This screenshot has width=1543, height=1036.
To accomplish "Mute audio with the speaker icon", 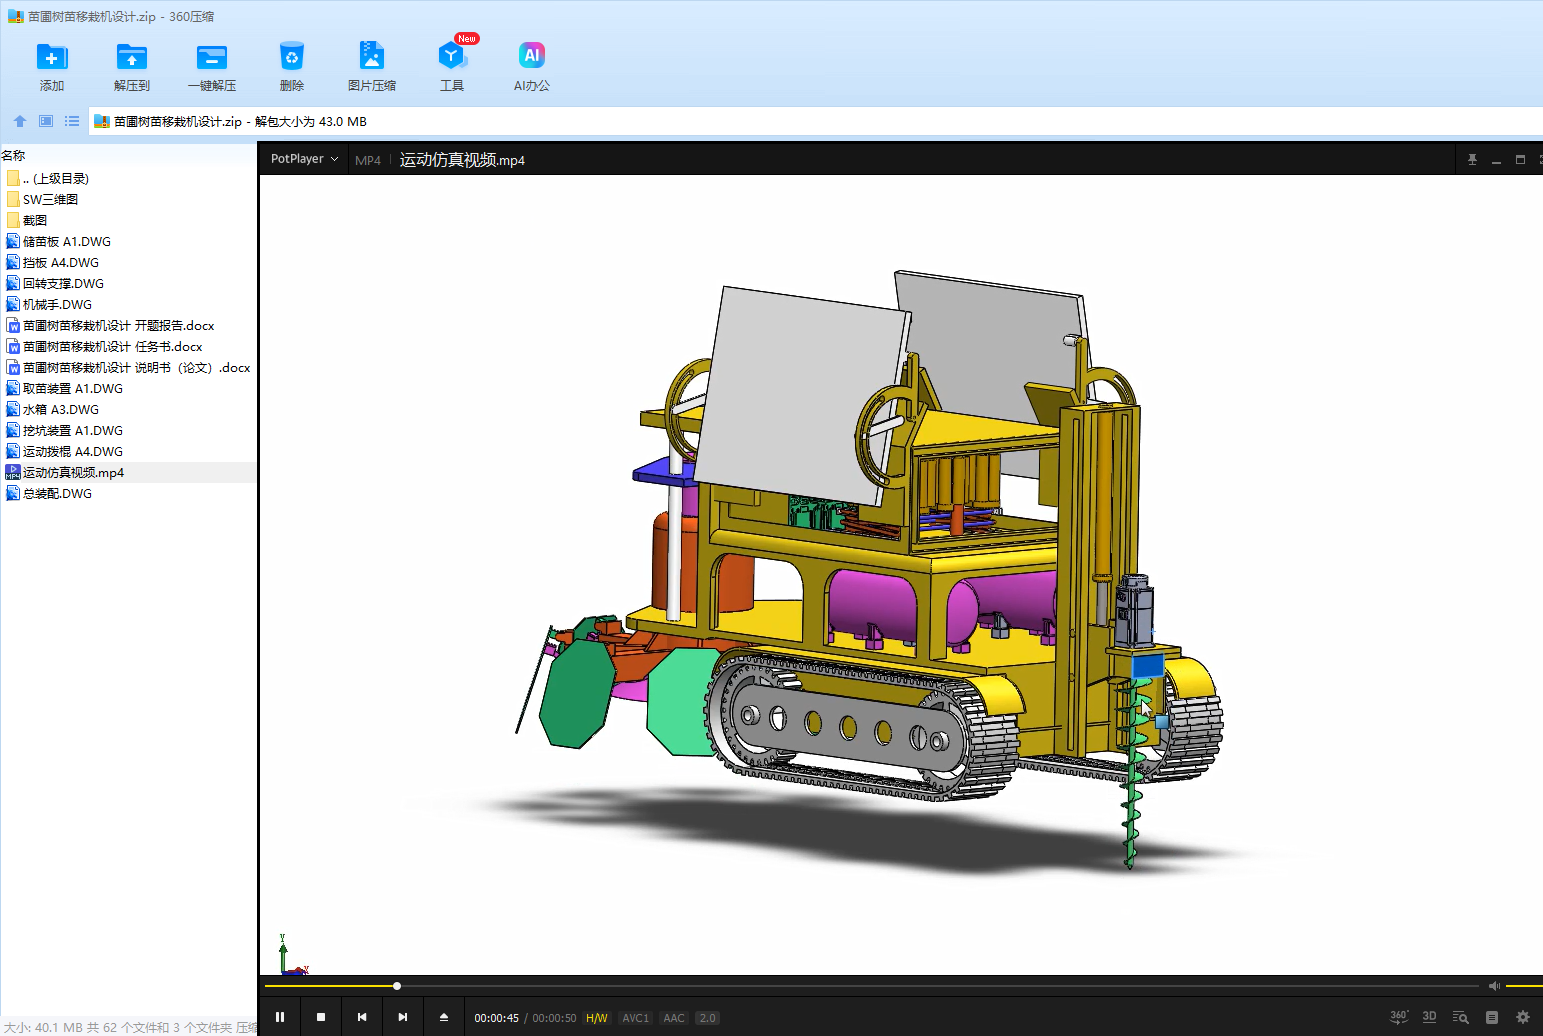I will click(x=1494, y=986).
